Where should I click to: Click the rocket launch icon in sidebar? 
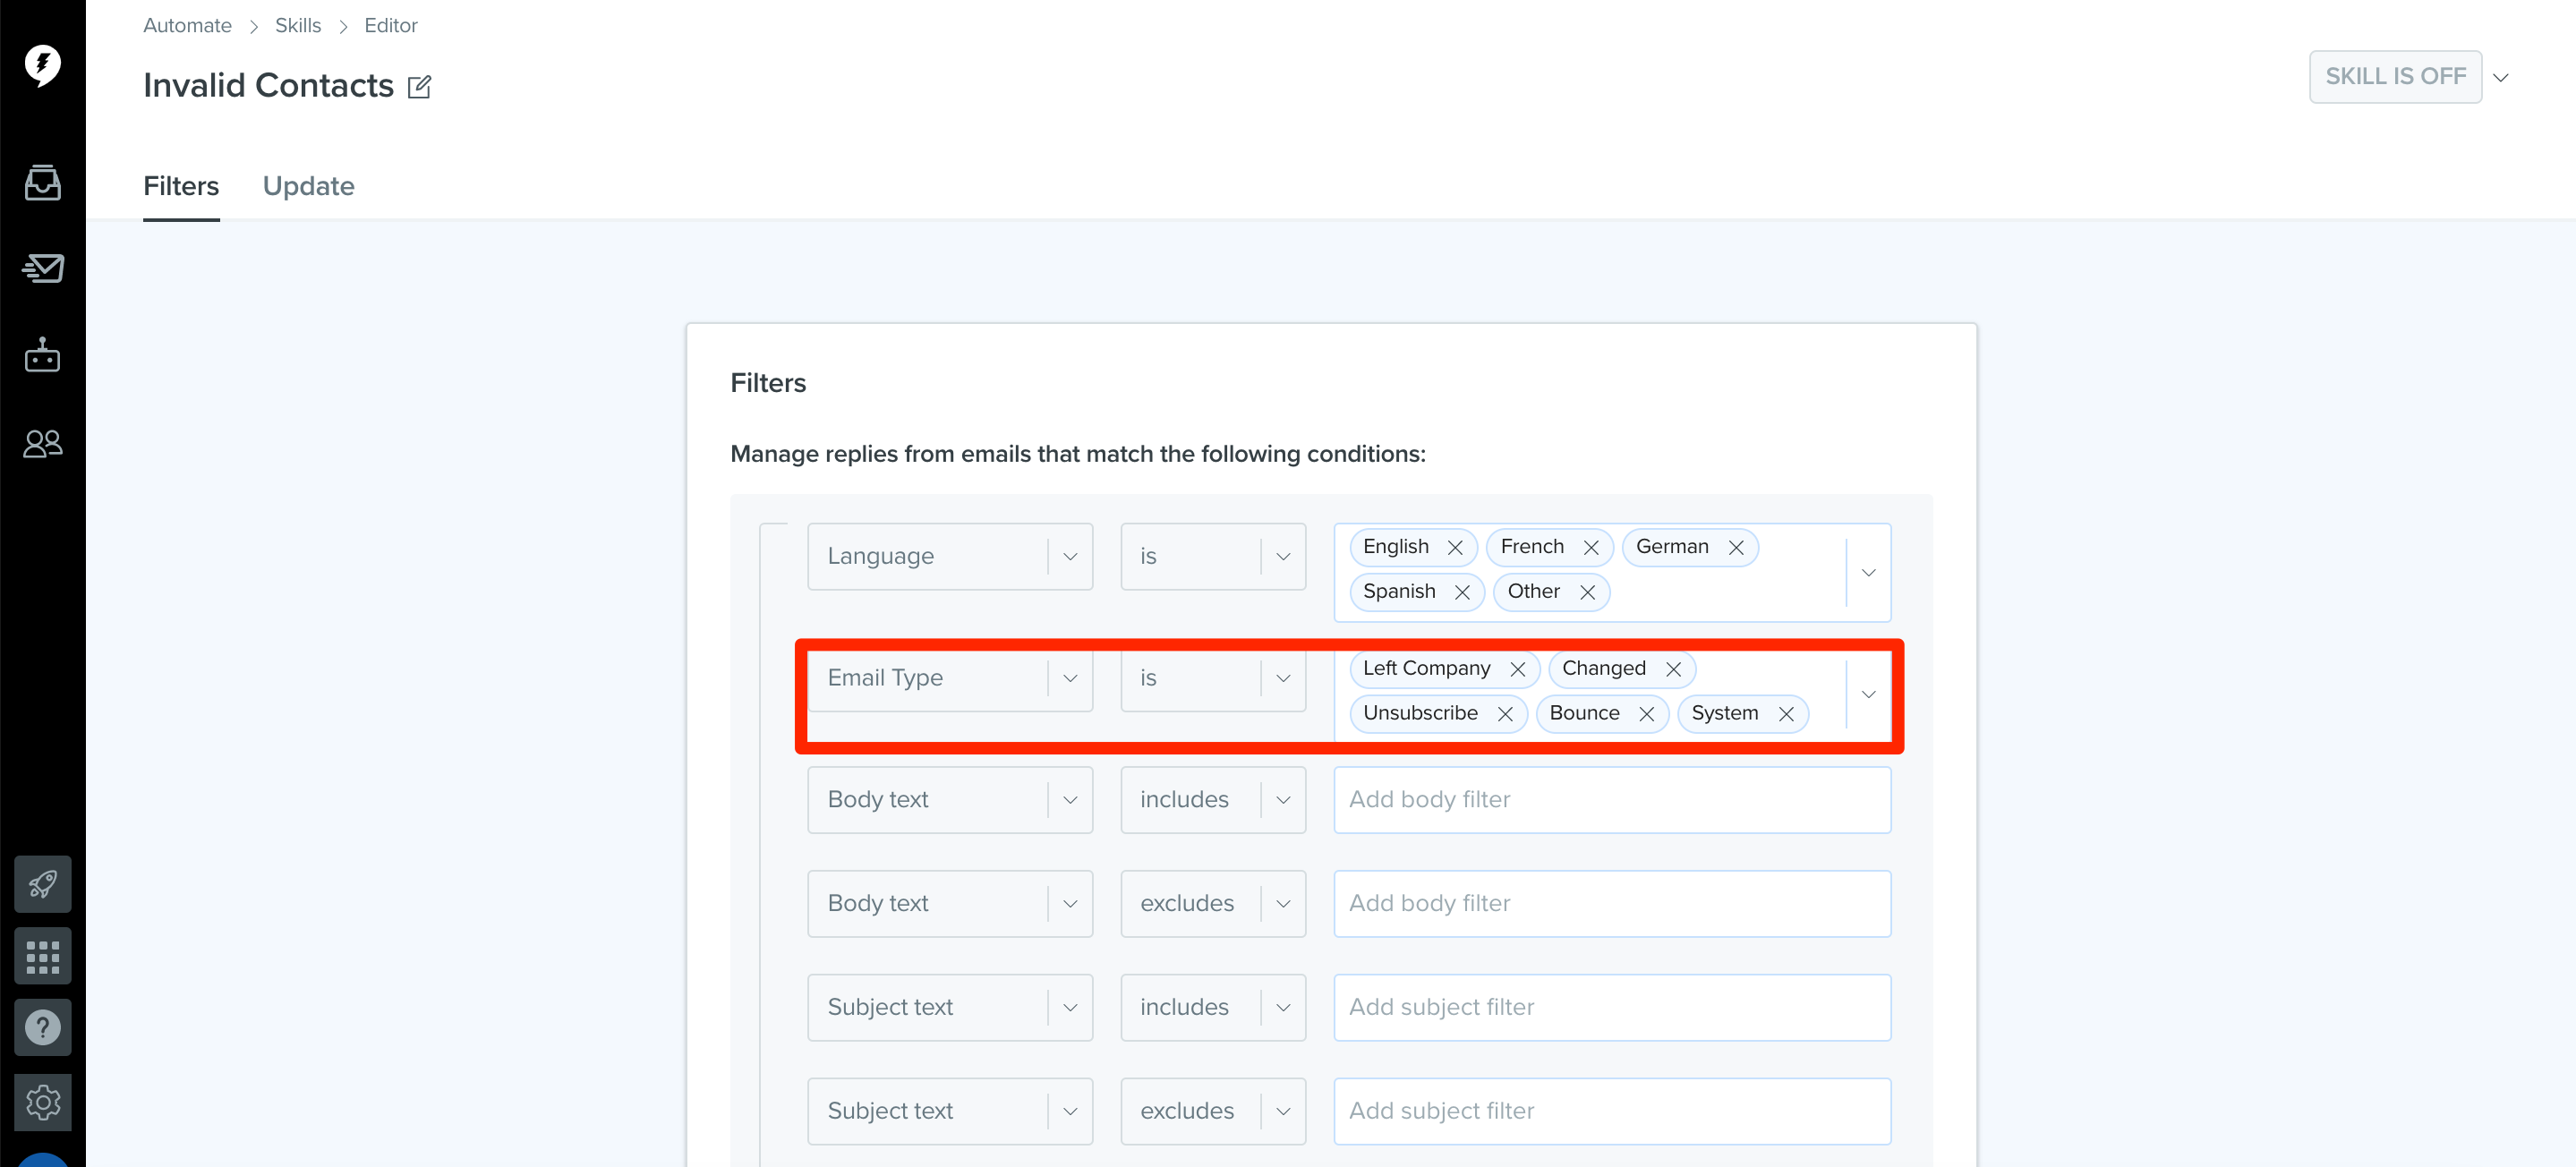tap(42, 884)
